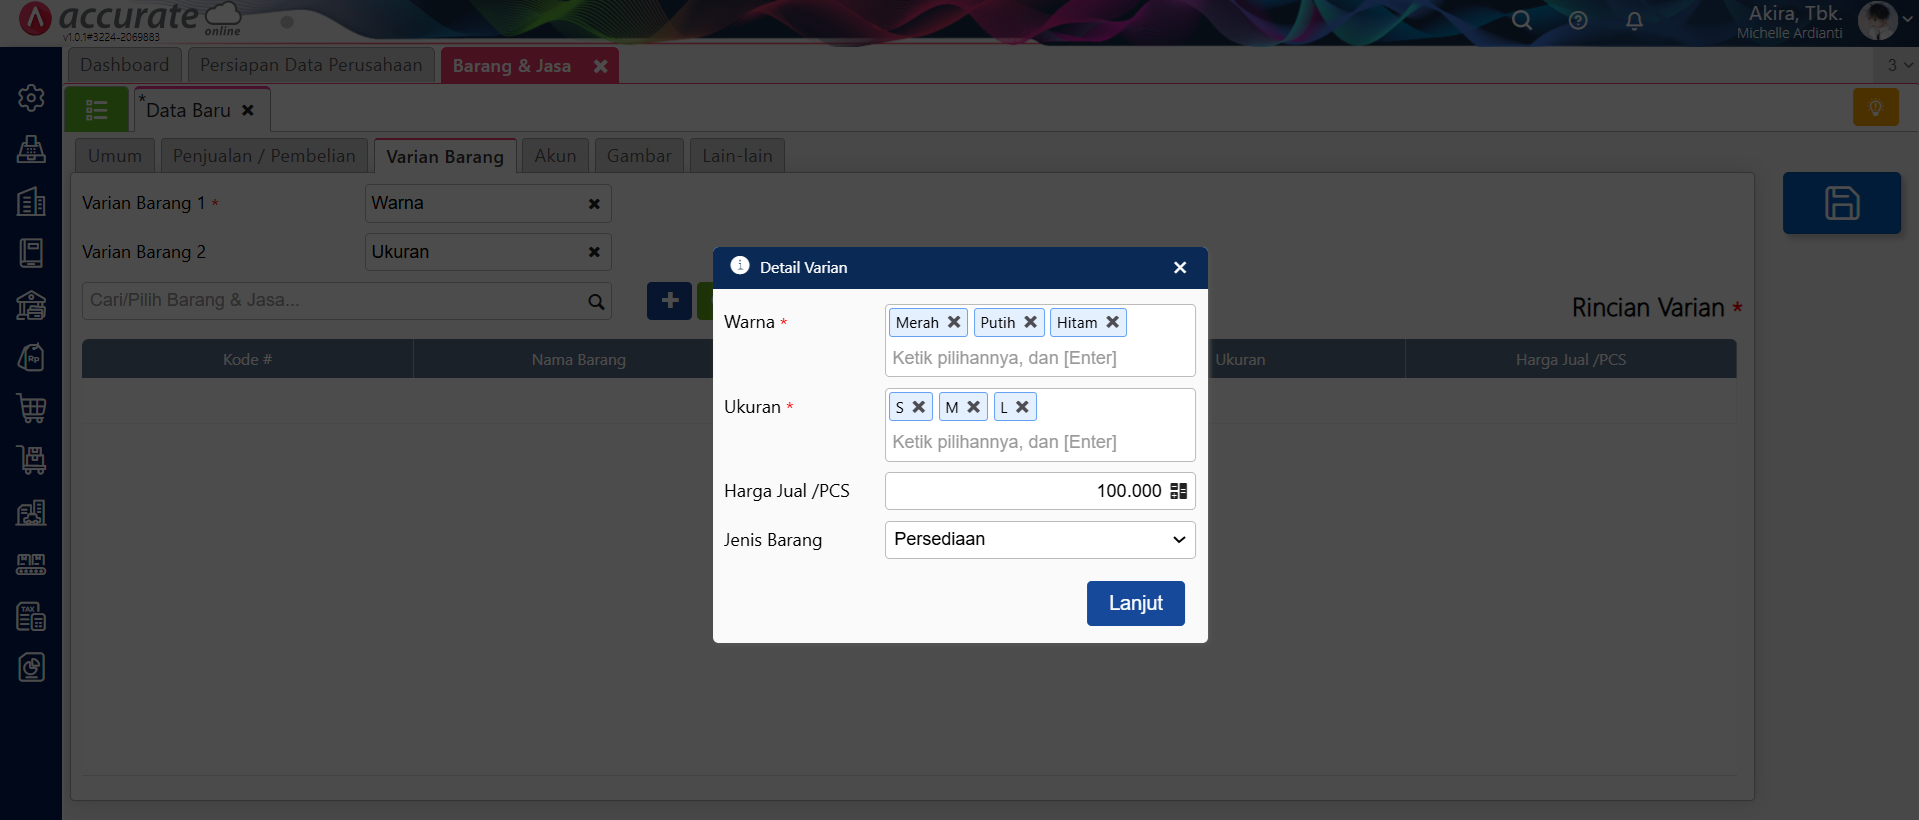Open the Penjualan / Pembelian tab
1919x820 pixels.
[264, 156]
